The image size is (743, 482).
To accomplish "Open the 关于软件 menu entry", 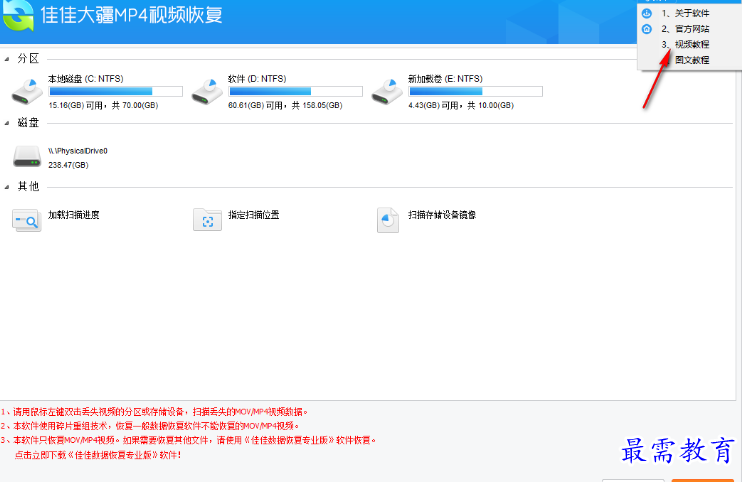I will pyautogui.click(x=685, y=13).
